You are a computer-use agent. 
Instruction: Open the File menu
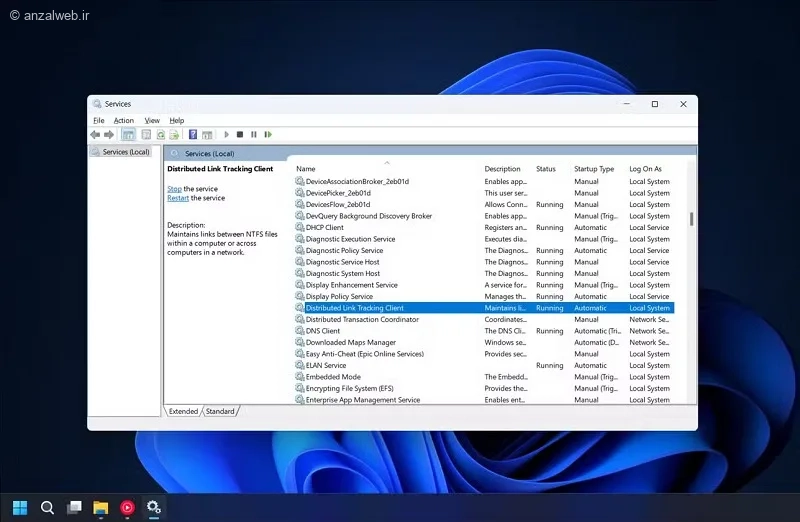pyautogui.click(x=98, y=120)
